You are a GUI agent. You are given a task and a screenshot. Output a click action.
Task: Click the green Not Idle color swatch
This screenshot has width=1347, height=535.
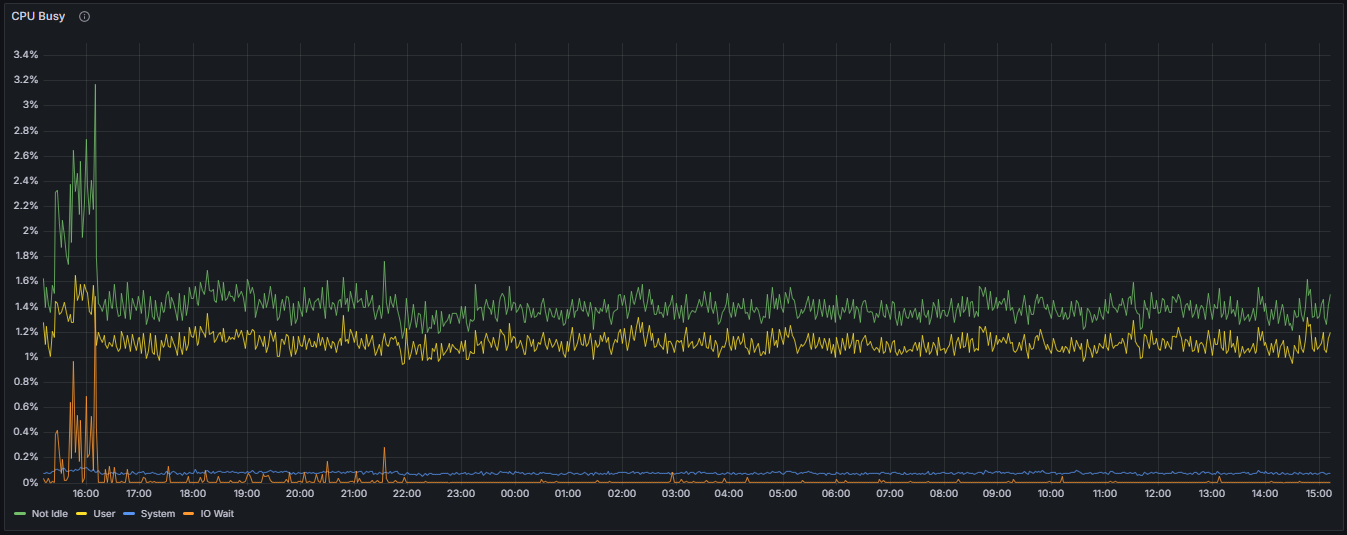[x=20, y=514]
